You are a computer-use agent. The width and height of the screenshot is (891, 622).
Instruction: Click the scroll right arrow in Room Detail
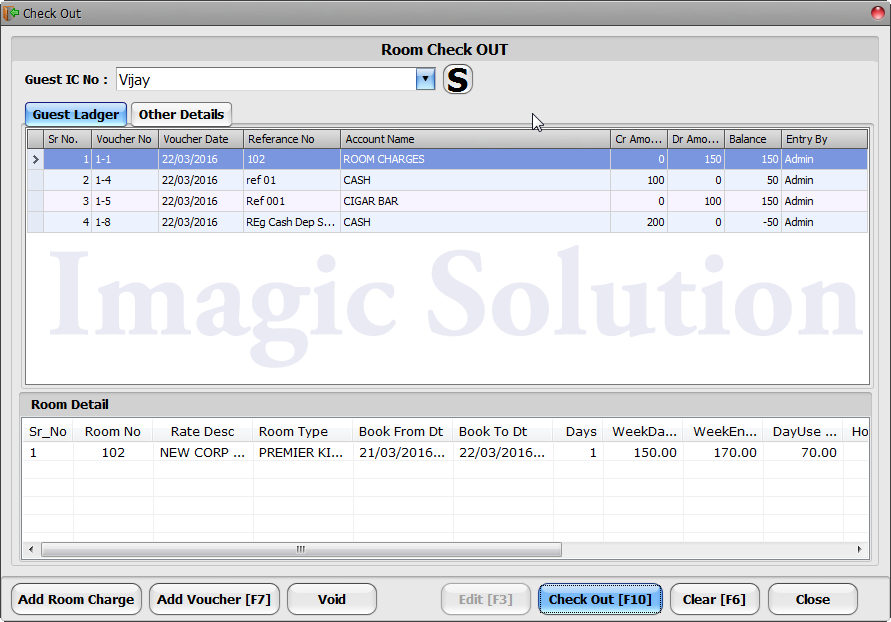pyautogui.click(x=860, y=549)
